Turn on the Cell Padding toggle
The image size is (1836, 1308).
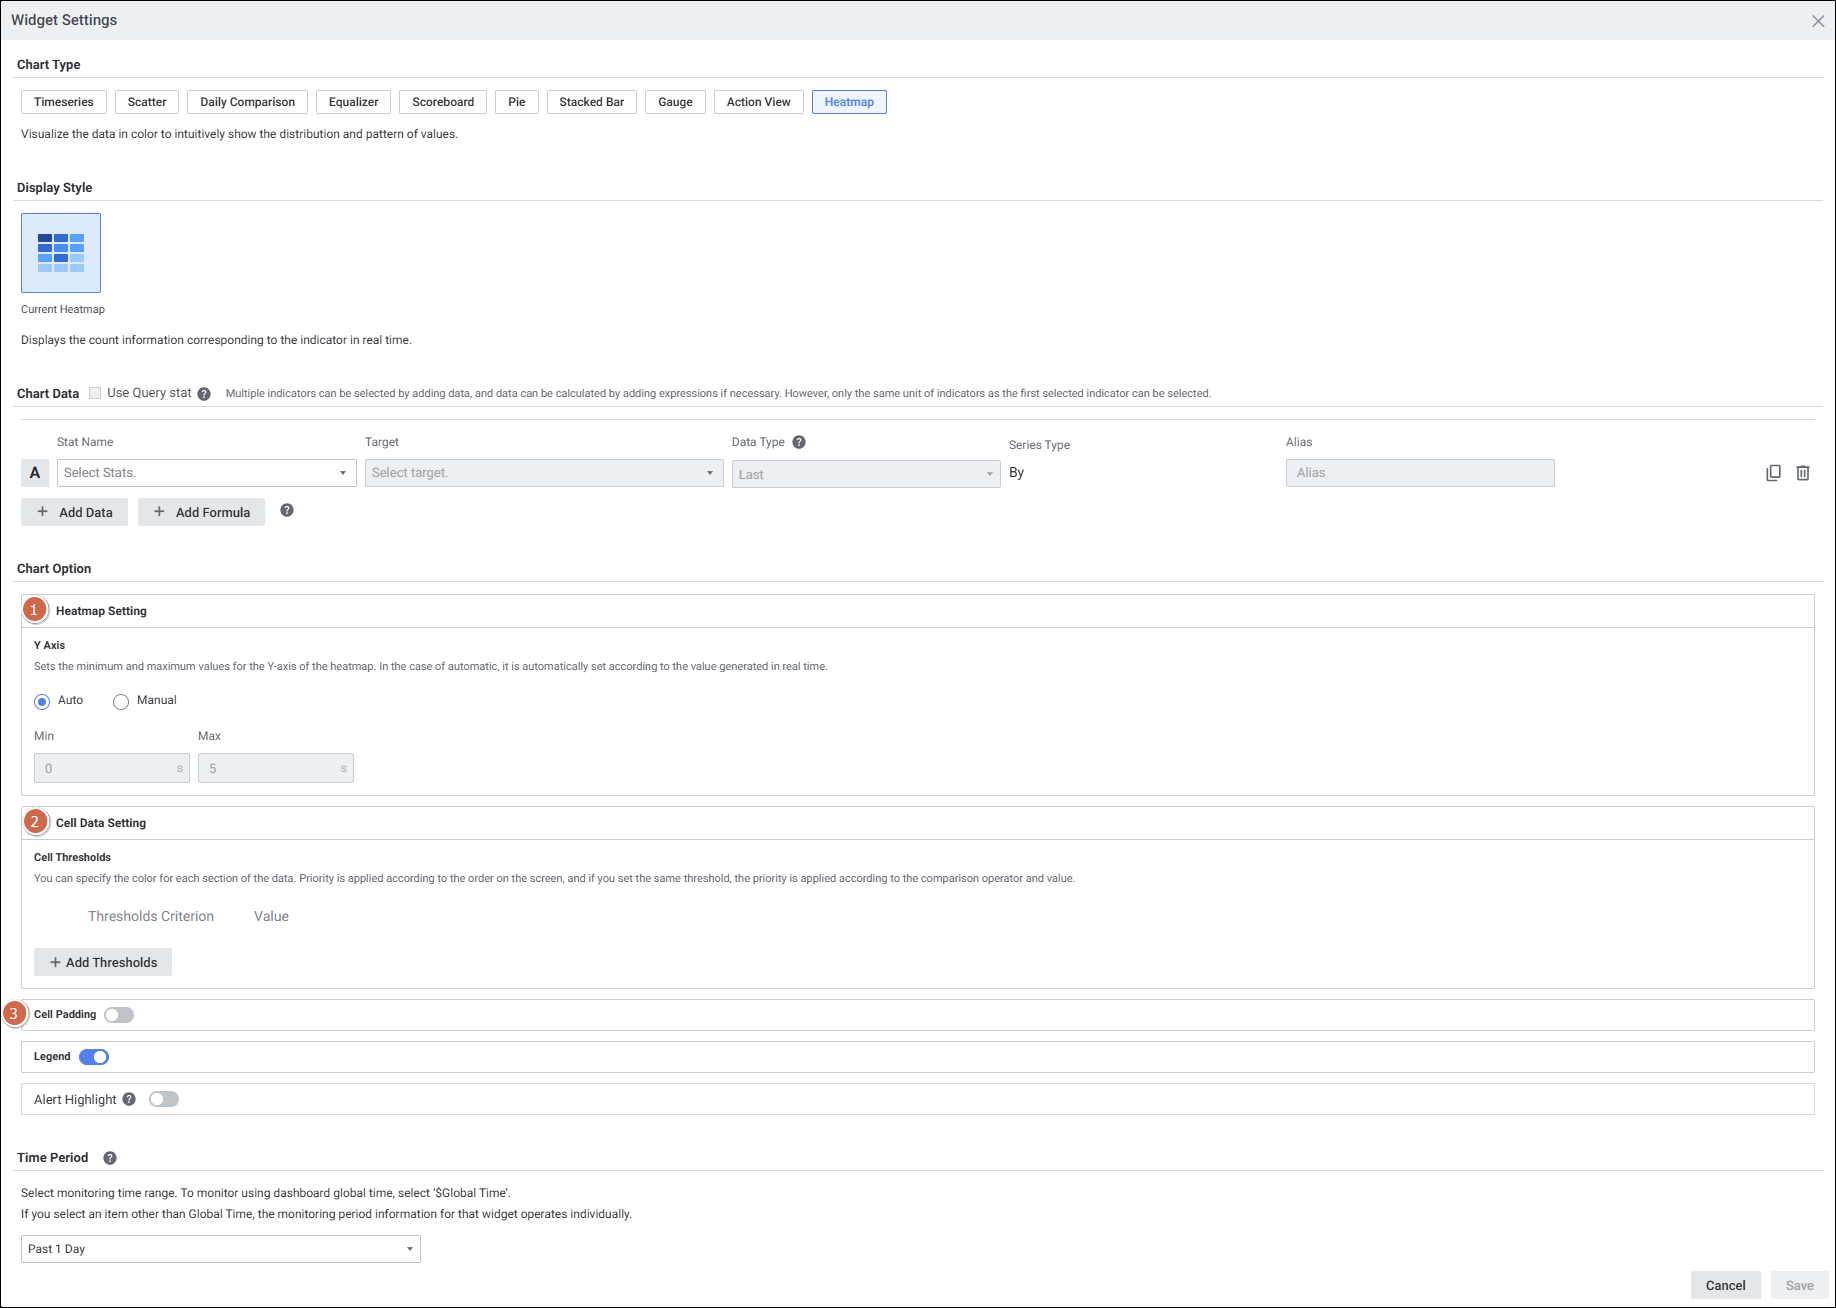click(x=119, y=1015)
